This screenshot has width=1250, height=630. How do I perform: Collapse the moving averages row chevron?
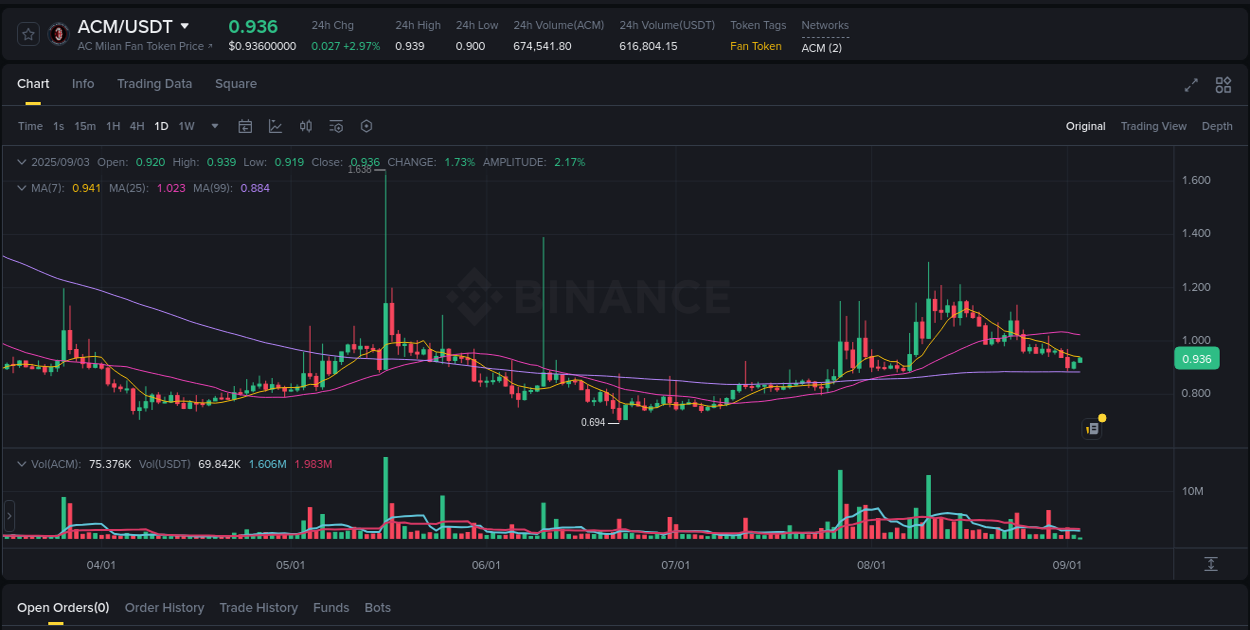(x=20, y=187)
